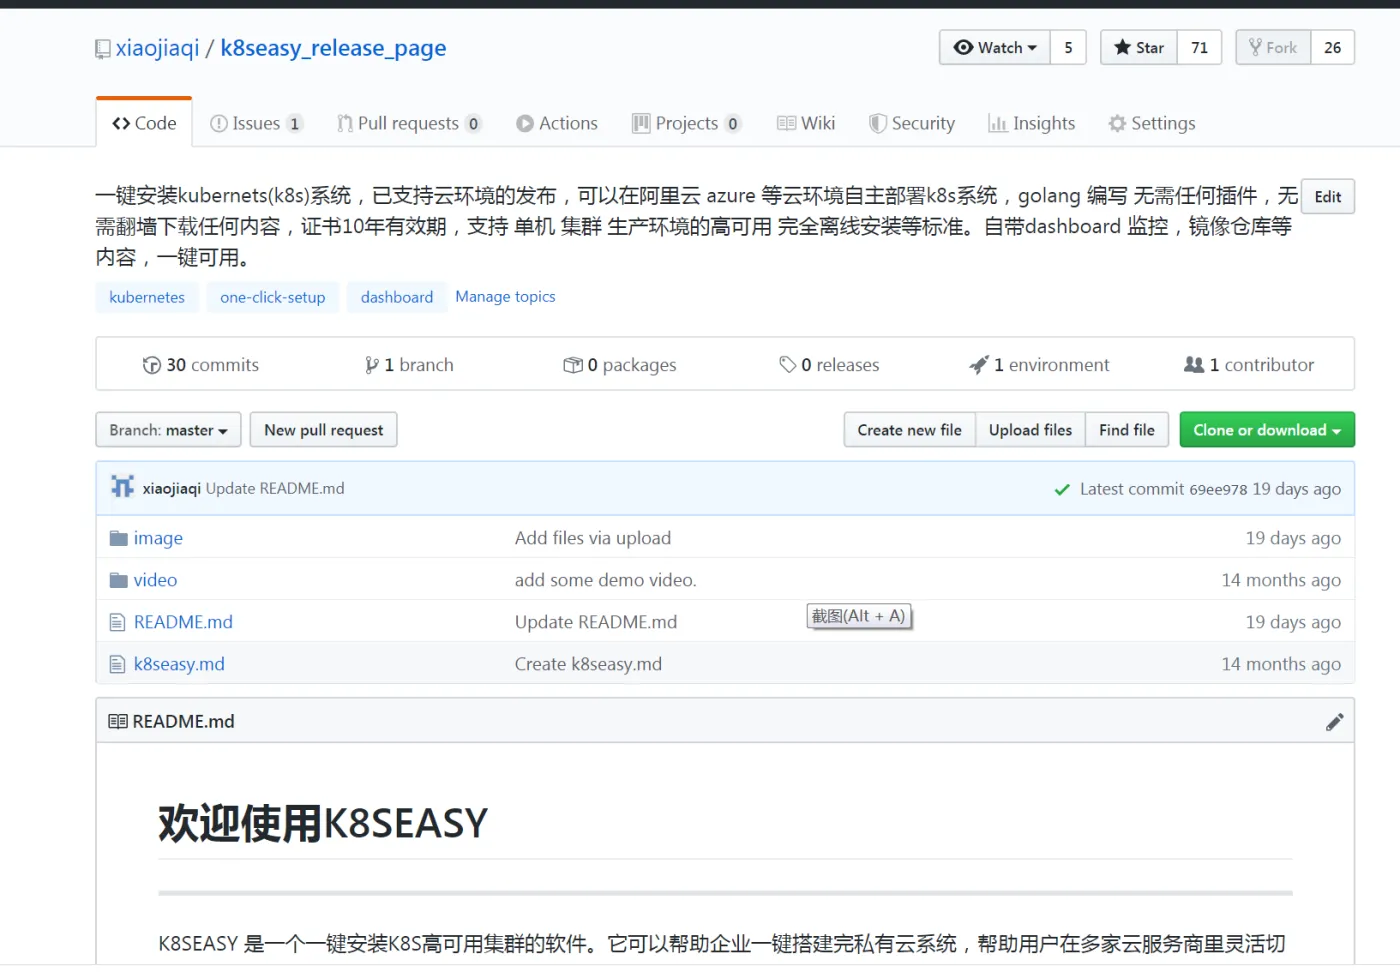Open the Wiki tab
This screenshot has height=972, width=1400.
806,123
